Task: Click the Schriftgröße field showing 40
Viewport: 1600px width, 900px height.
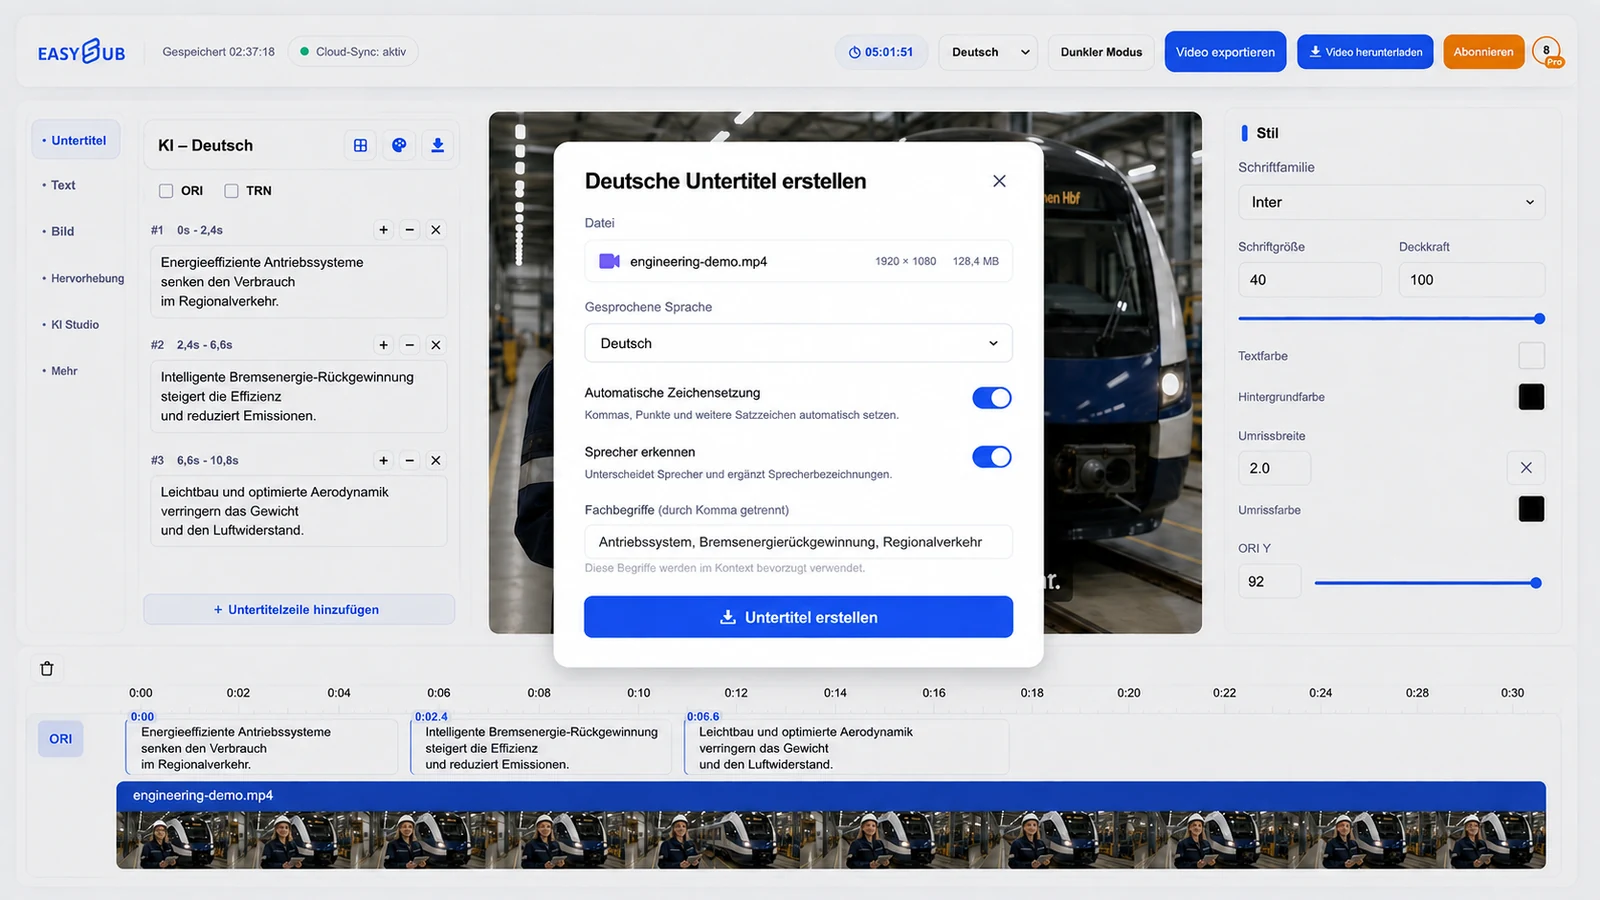Action: (x=1310, y=280)
